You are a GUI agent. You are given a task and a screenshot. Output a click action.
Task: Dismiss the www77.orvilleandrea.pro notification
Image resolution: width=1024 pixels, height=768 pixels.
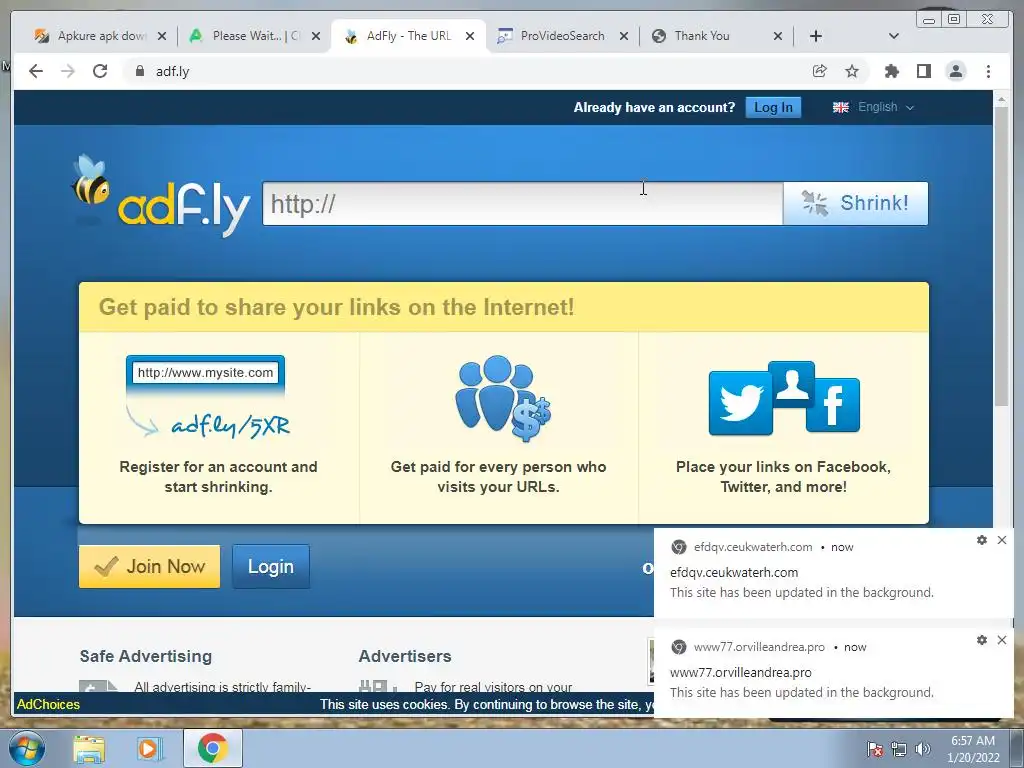pyautogui.click(x=1002, y=640)
